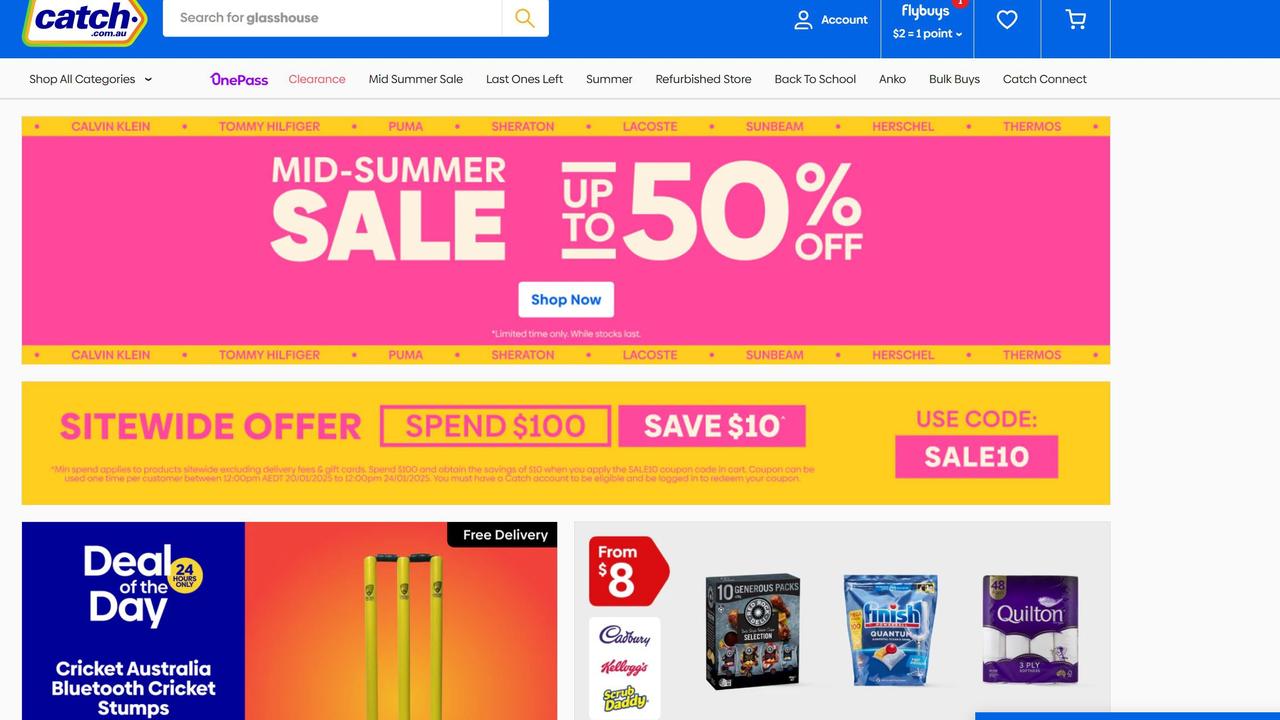Click the Scrub Daddy brand logo
Viewport: 1280px width, 720px height.
point(624,699)
